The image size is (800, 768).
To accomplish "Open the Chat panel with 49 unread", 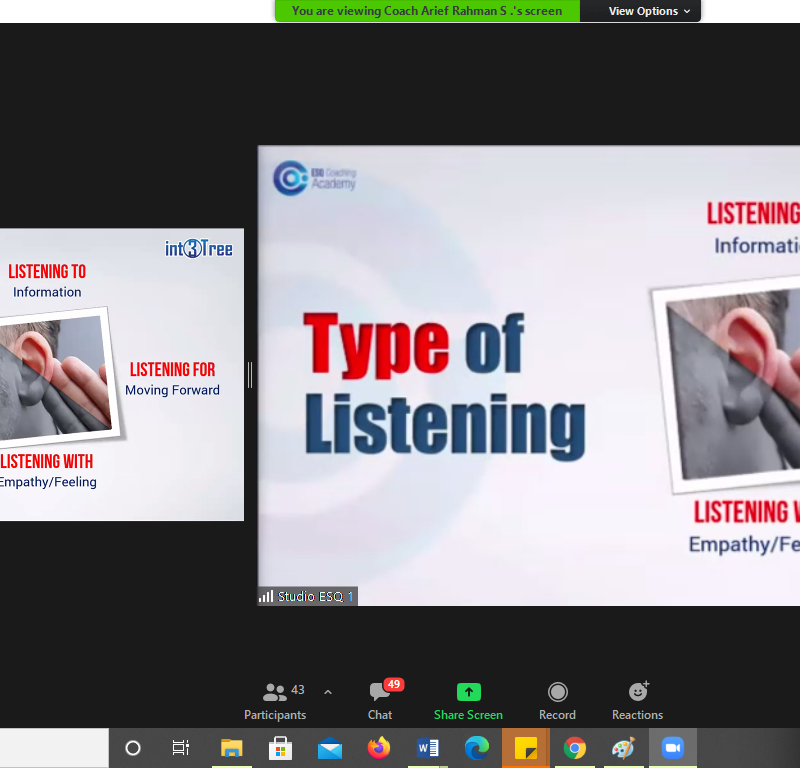I will 380,701.
